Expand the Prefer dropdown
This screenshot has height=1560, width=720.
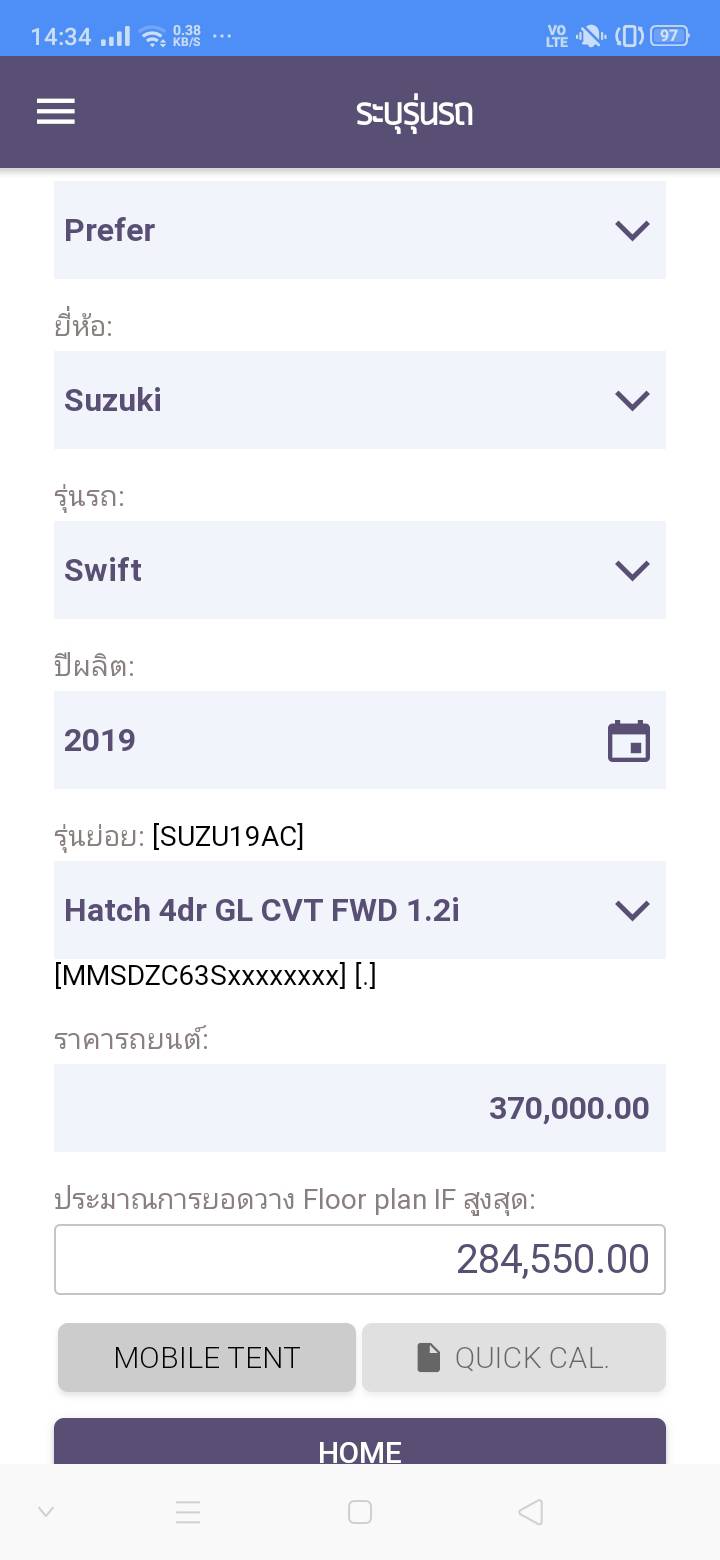click(x=360, y=230)
